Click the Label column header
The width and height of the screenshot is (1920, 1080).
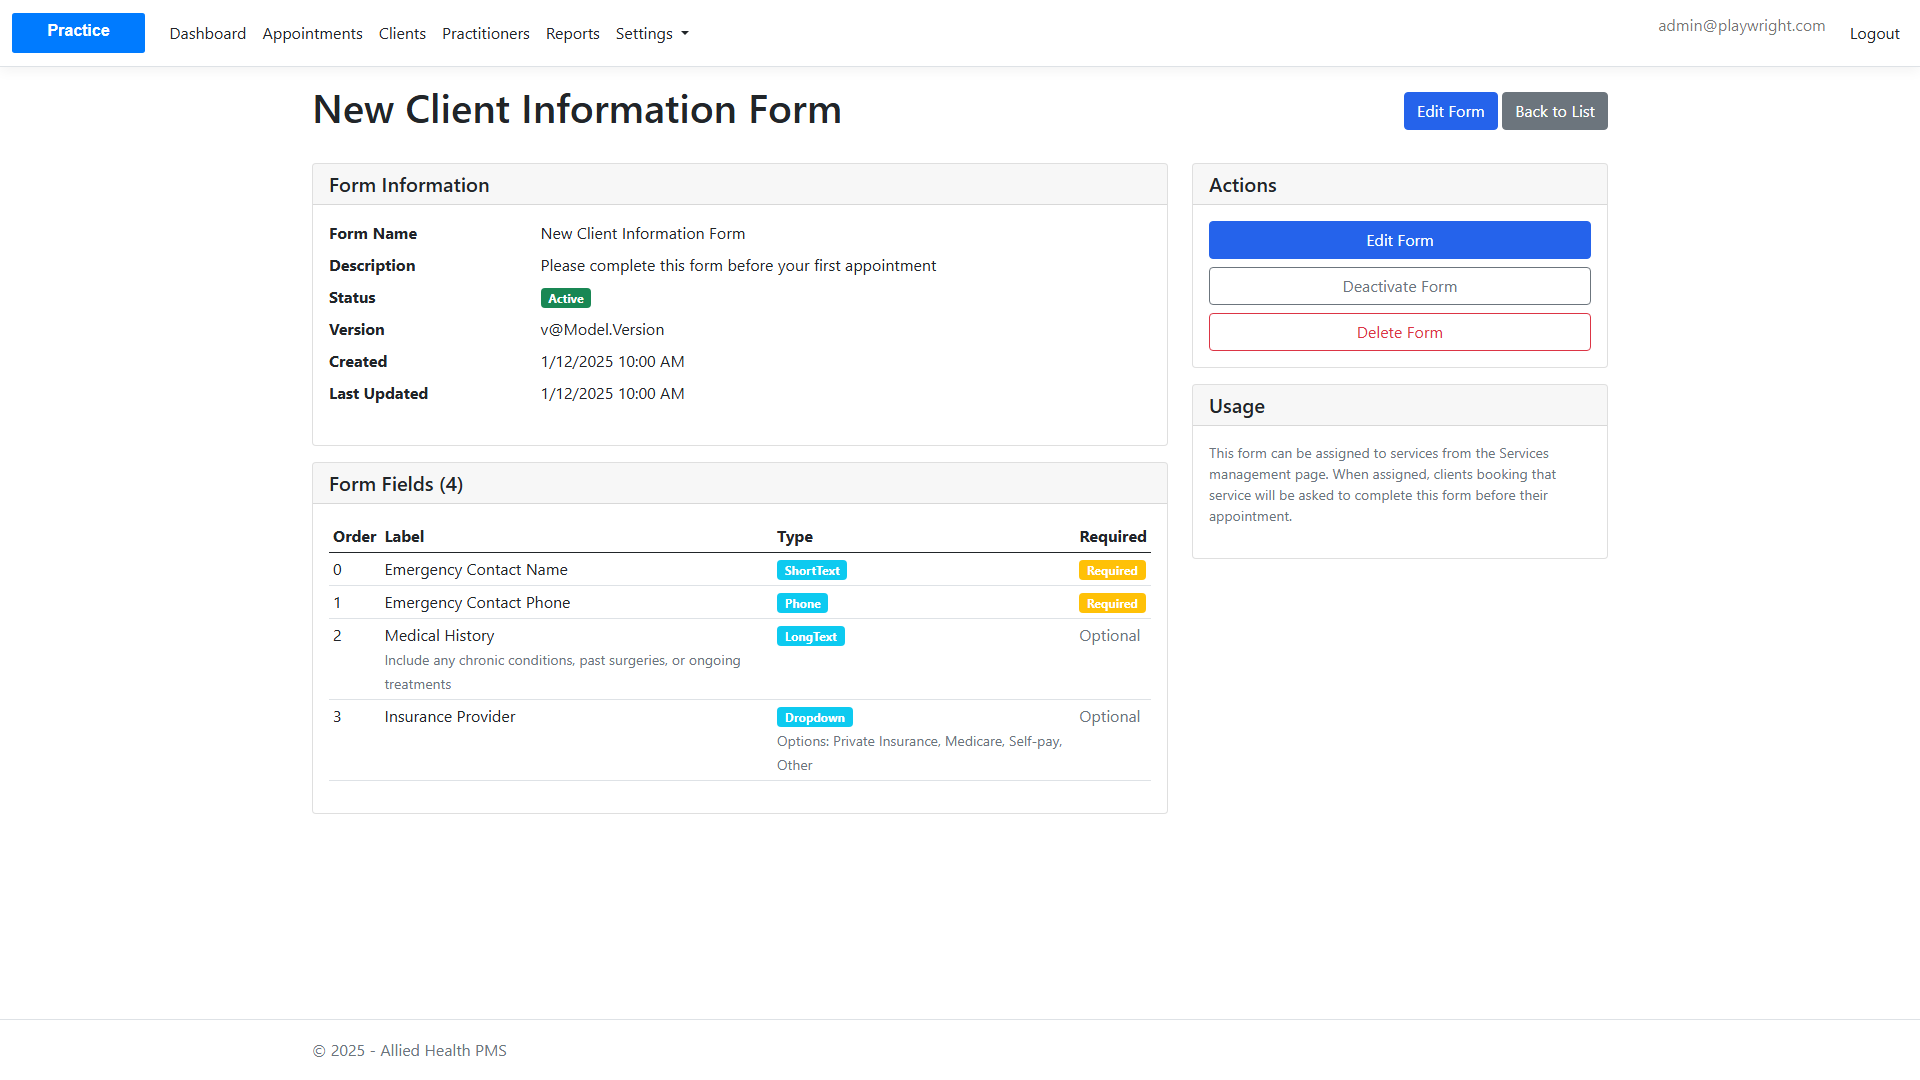404,536
